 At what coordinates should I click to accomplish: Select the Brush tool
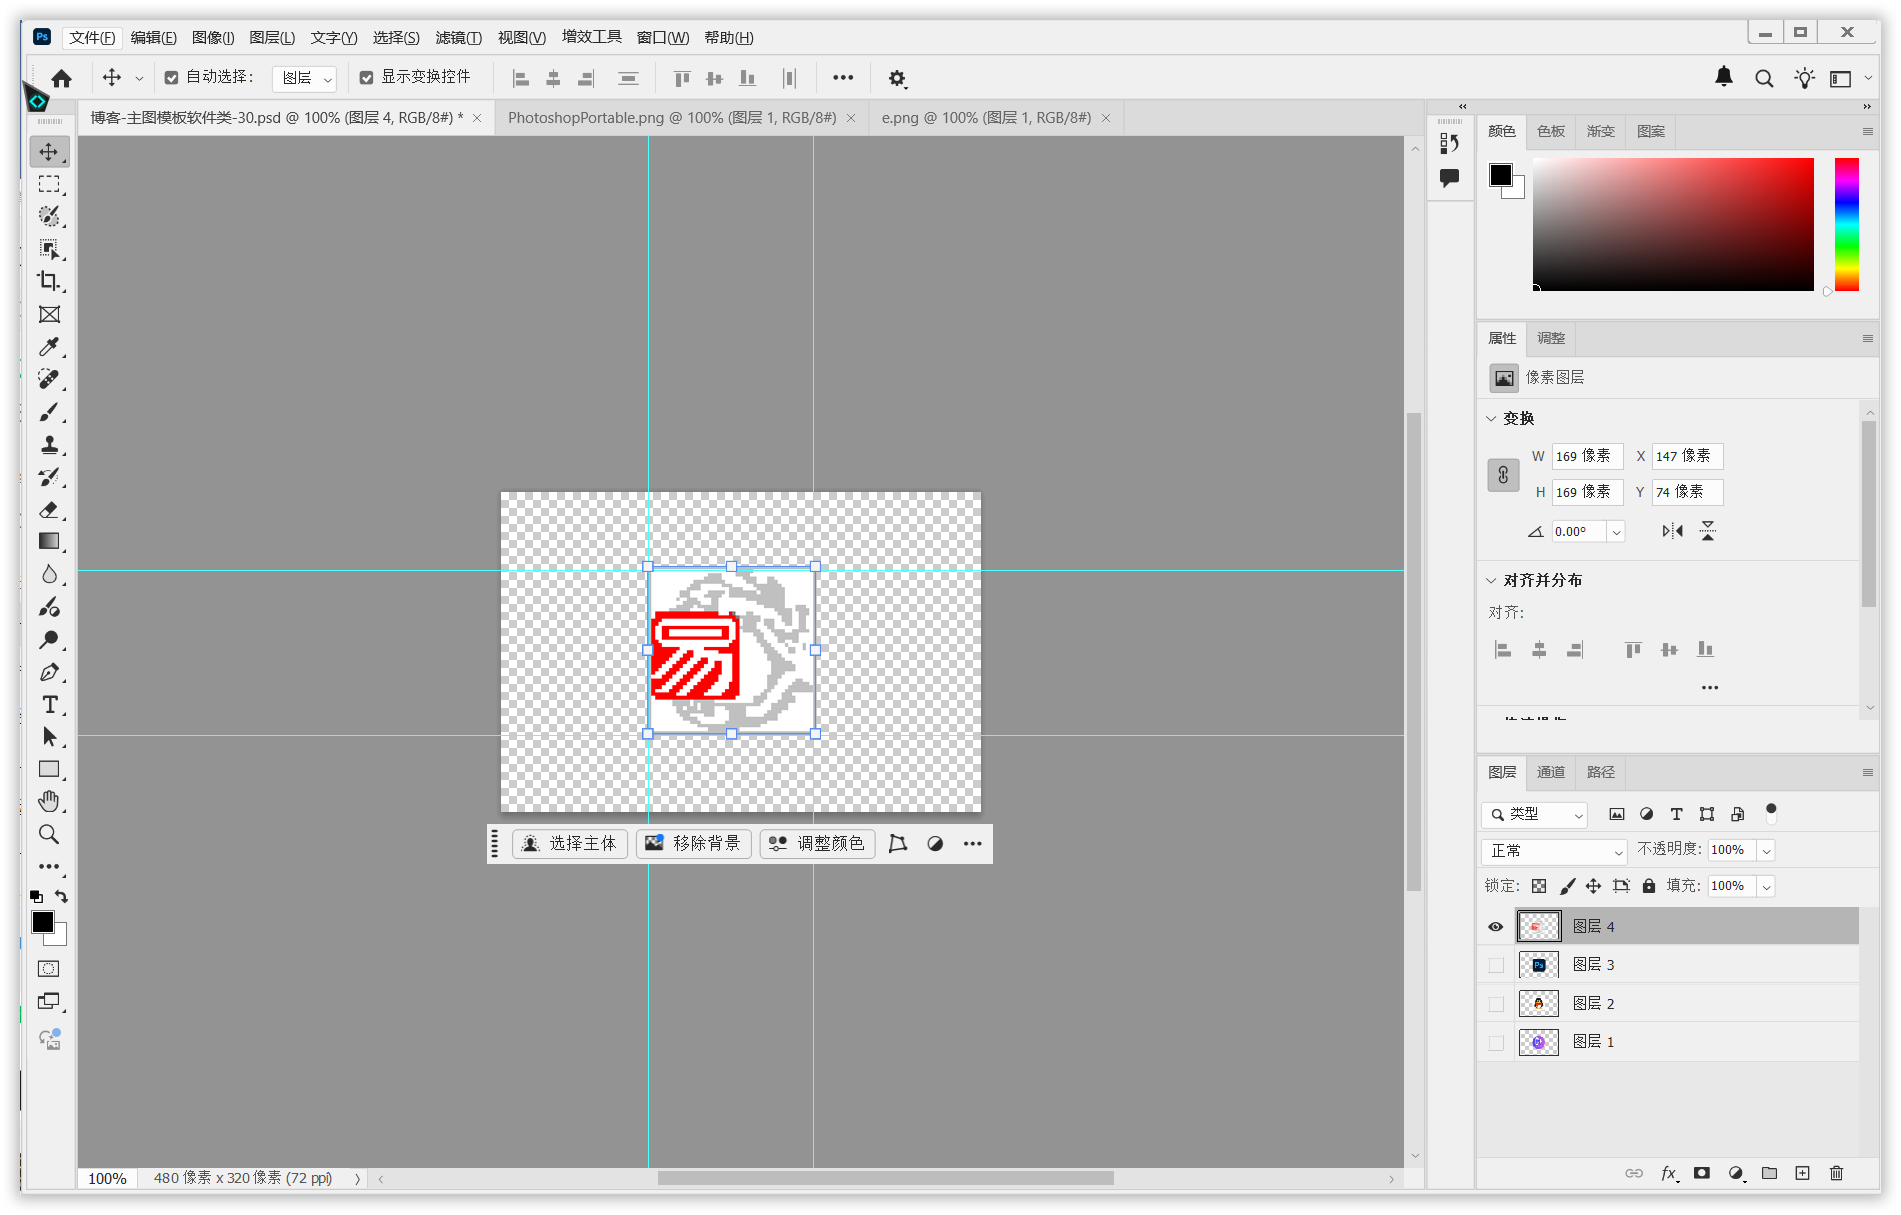tap(49, 412)
